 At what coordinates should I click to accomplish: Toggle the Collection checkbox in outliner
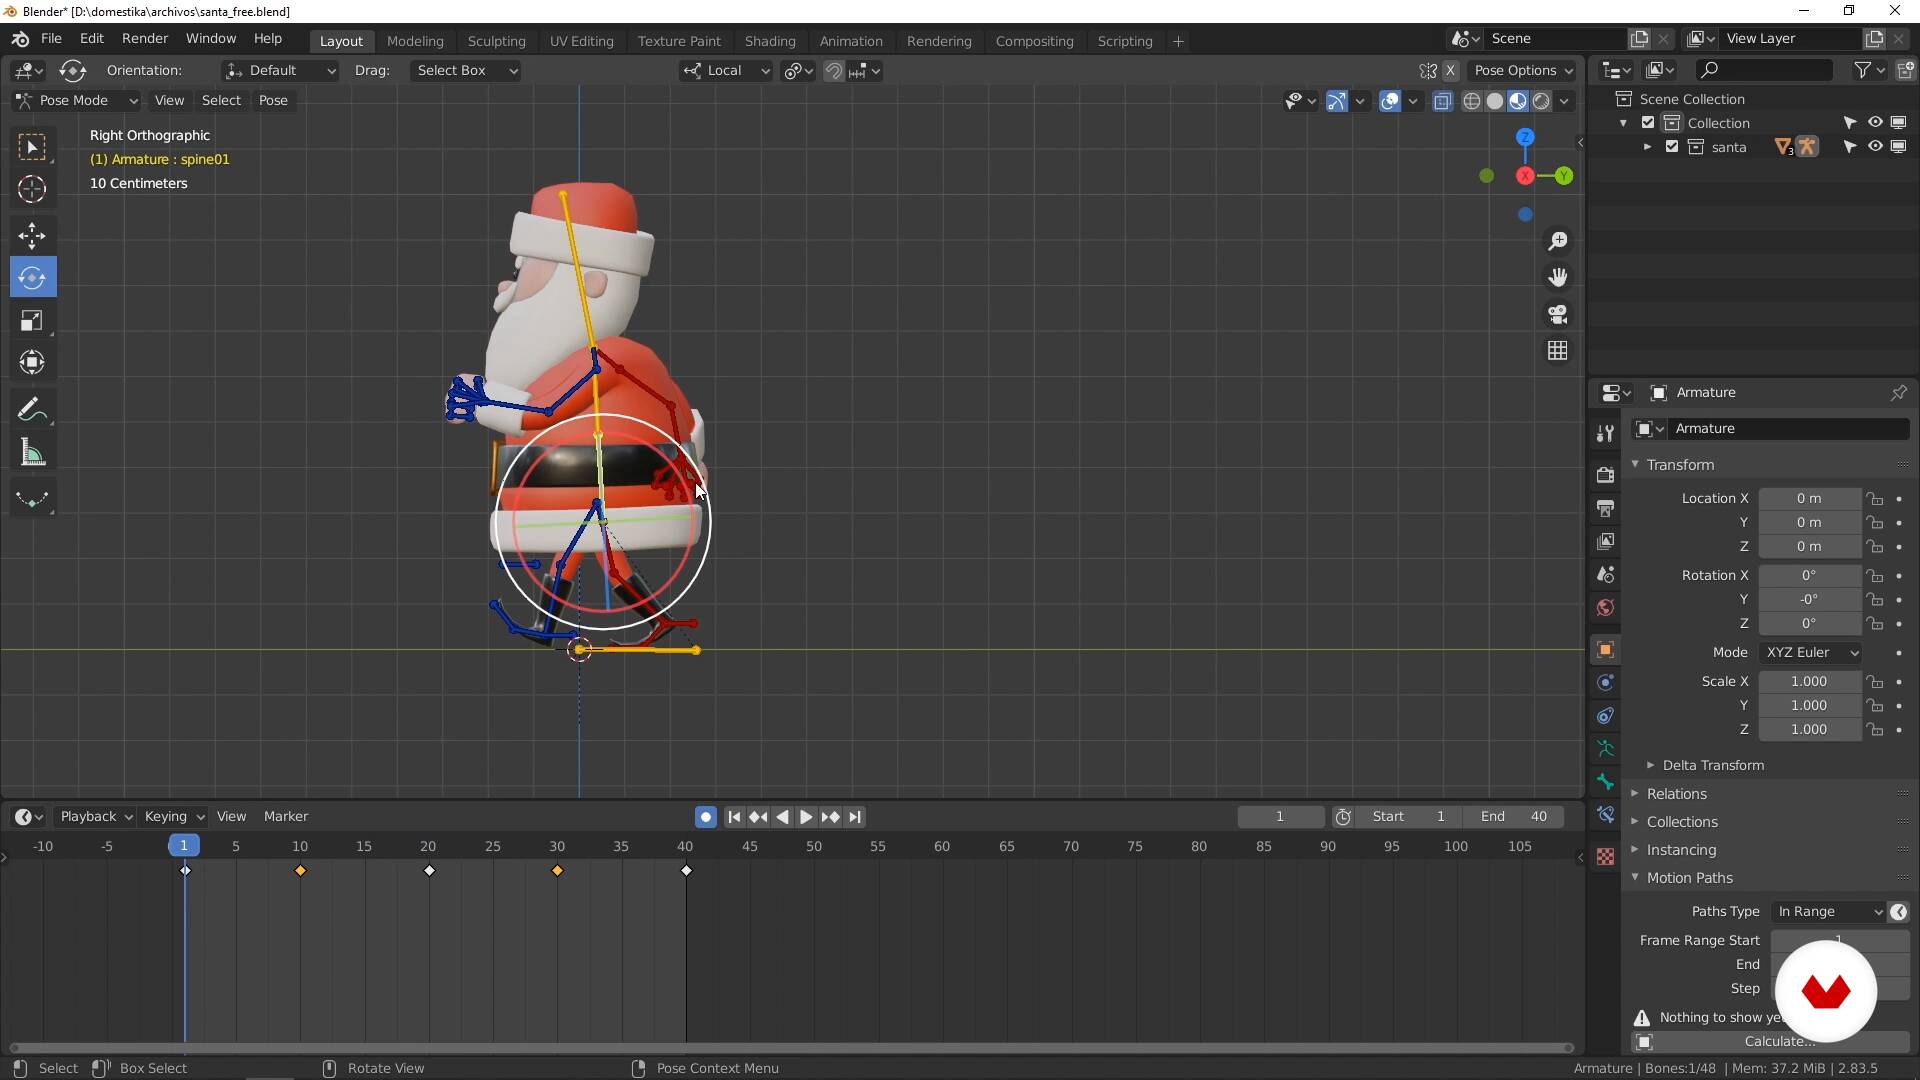click(1648, 123)
